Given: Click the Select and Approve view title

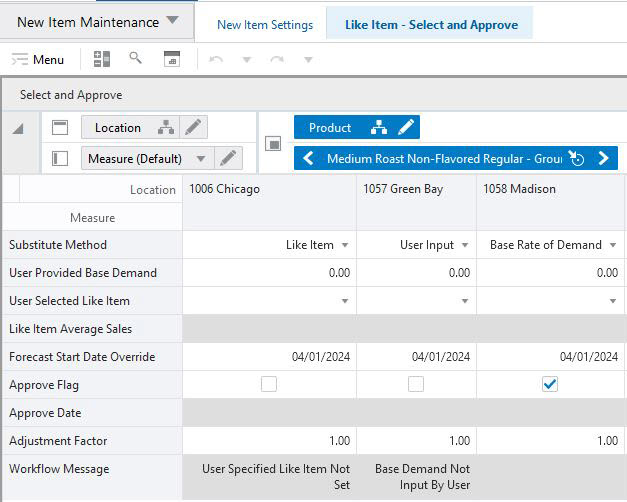Looking at the screenshot, I should 71,95.
